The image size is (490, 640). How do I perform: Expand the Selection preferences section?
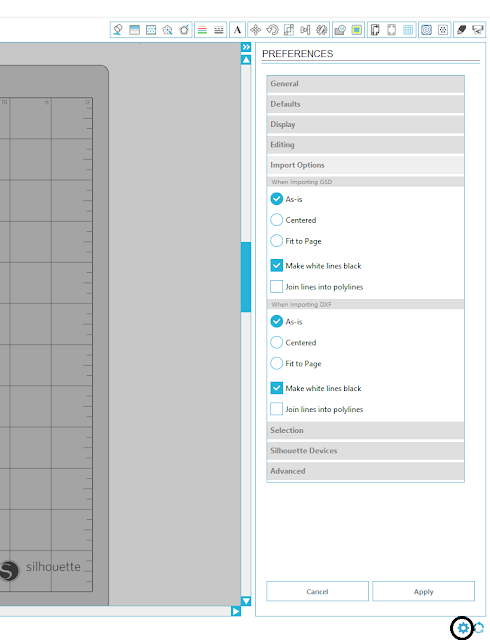tap(365, 430)
